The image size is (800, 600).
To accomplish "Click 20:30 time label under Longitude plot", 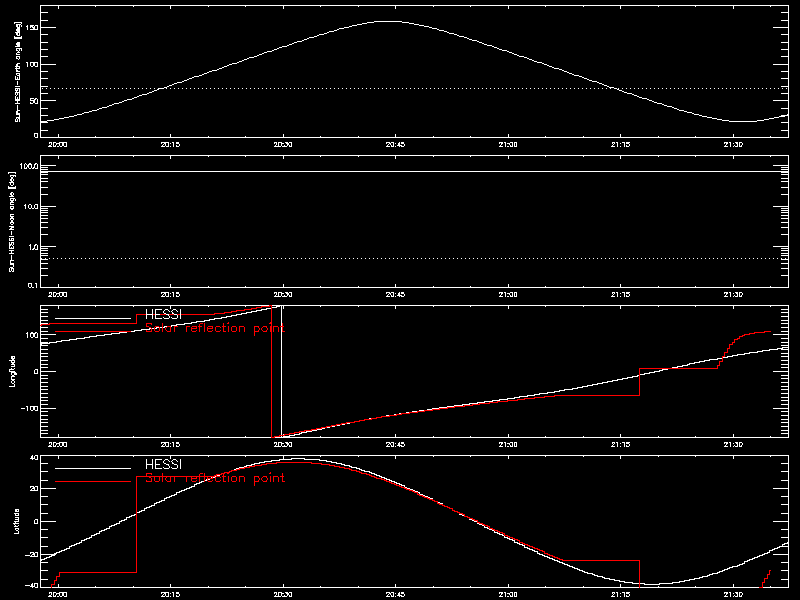I will [x=283, y=445].
